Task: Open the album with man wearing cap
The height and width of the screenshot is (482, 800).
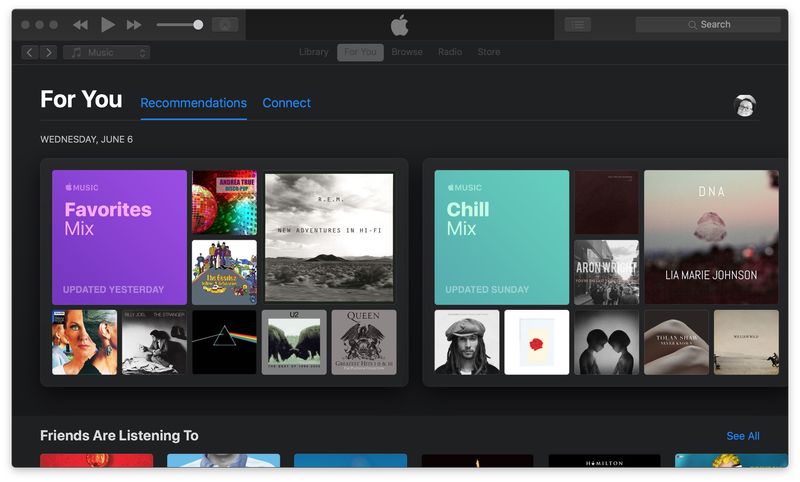Action: 467,342
